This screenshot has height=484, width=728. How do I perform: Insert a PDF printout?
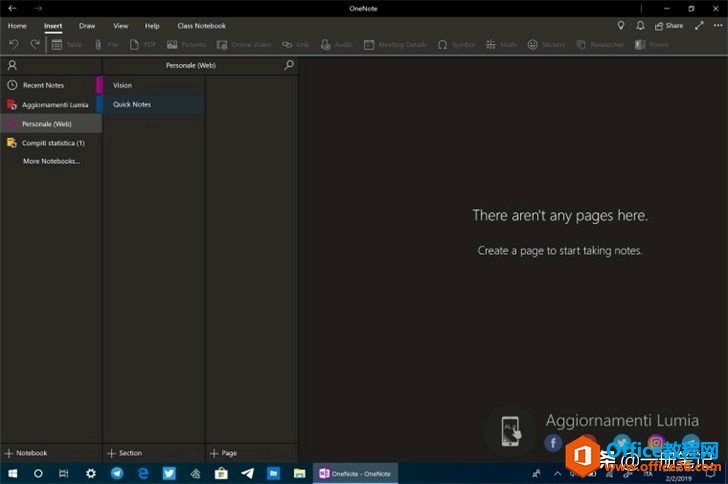tap(143, 45)
